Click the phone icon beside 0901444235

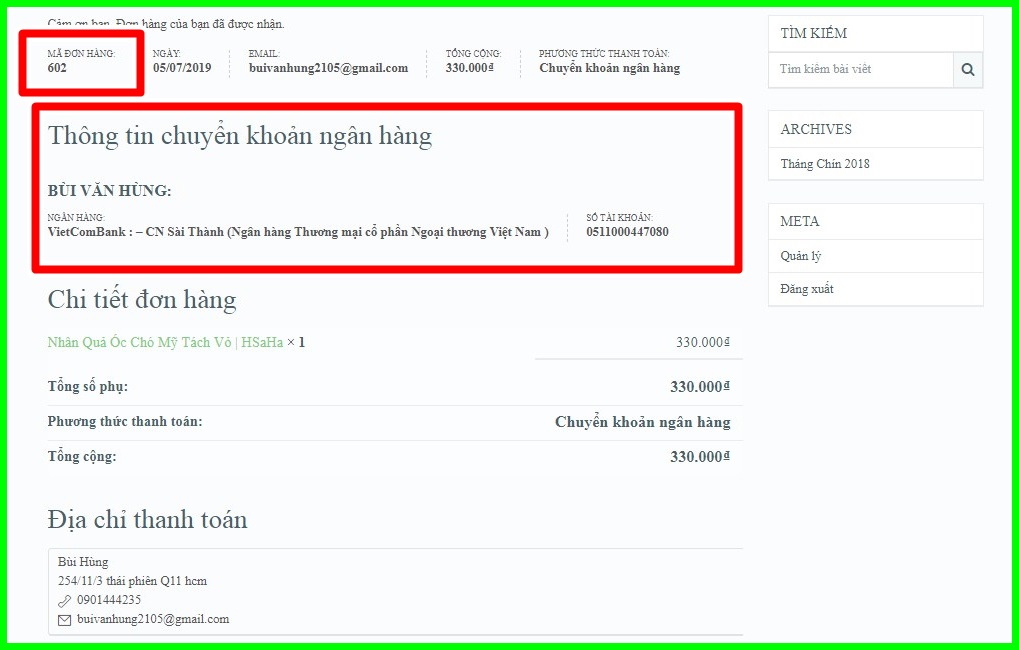pyautogui.click(x=64, y=601)
